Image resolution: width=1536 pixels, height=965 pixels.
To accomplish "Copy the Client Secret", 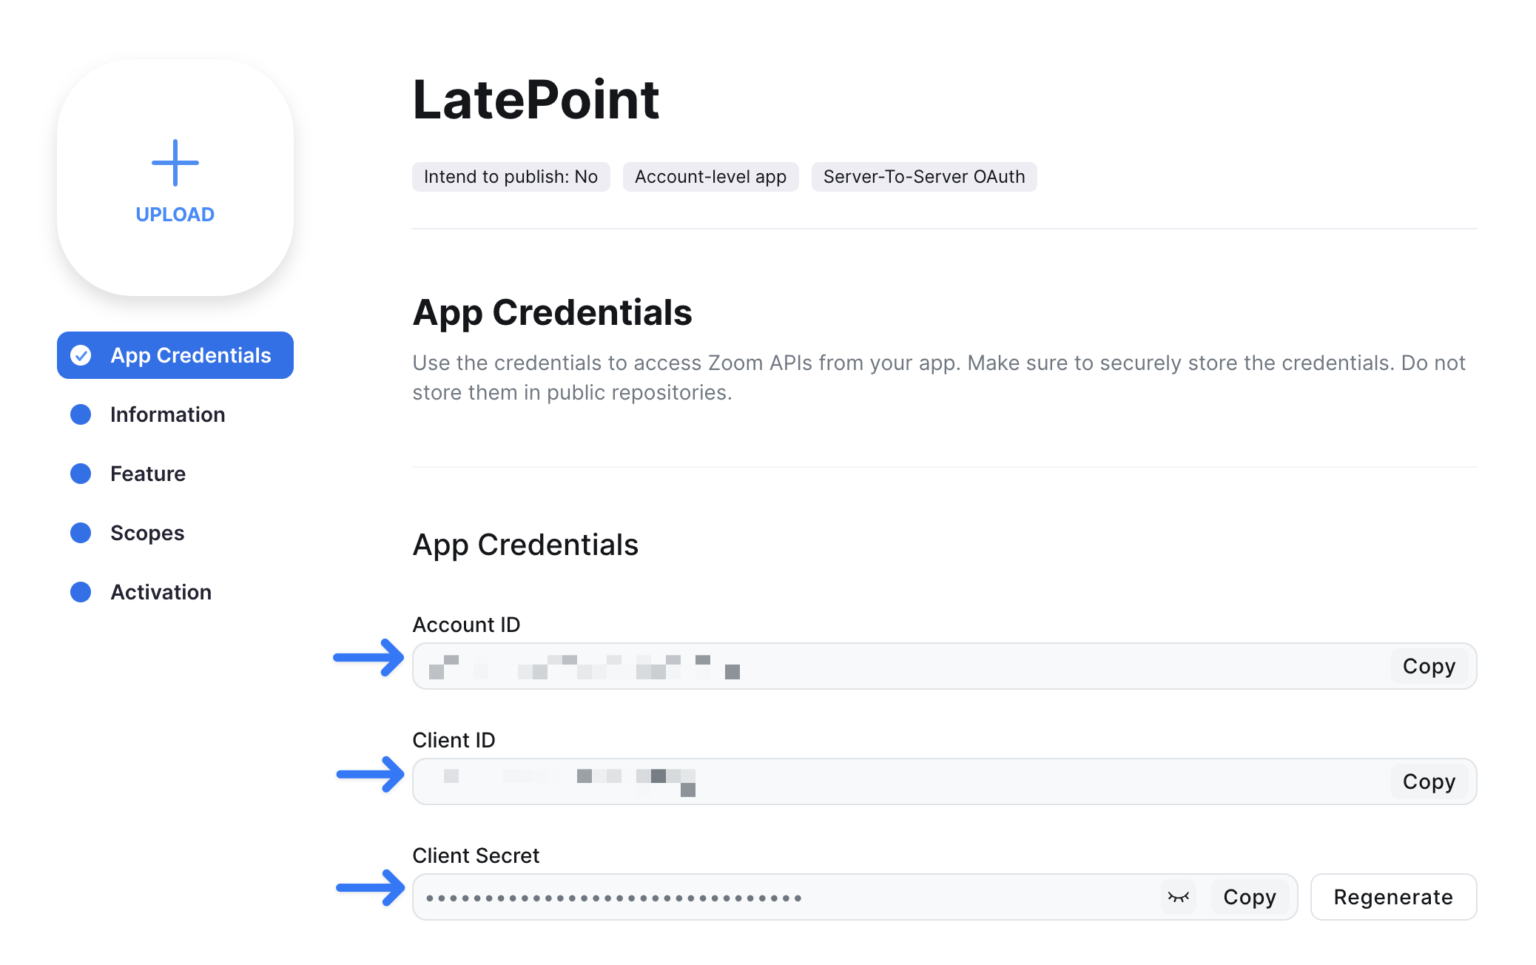I will [x=1249, y=897].
